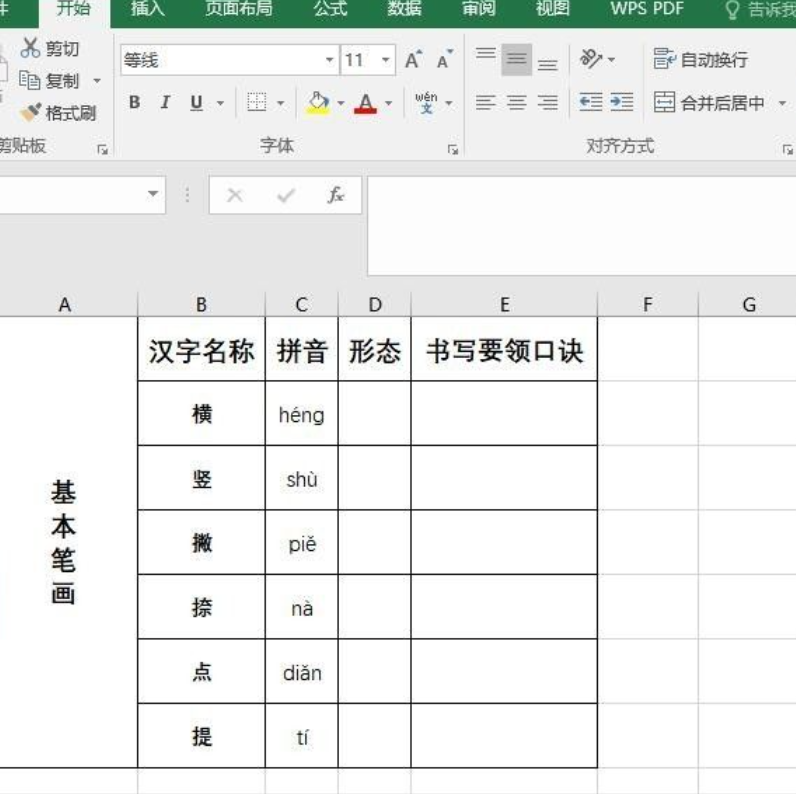The width and height of the screenshot is (796, 794).
Task: Click the increase font size icon
Action: pos(413,61)
